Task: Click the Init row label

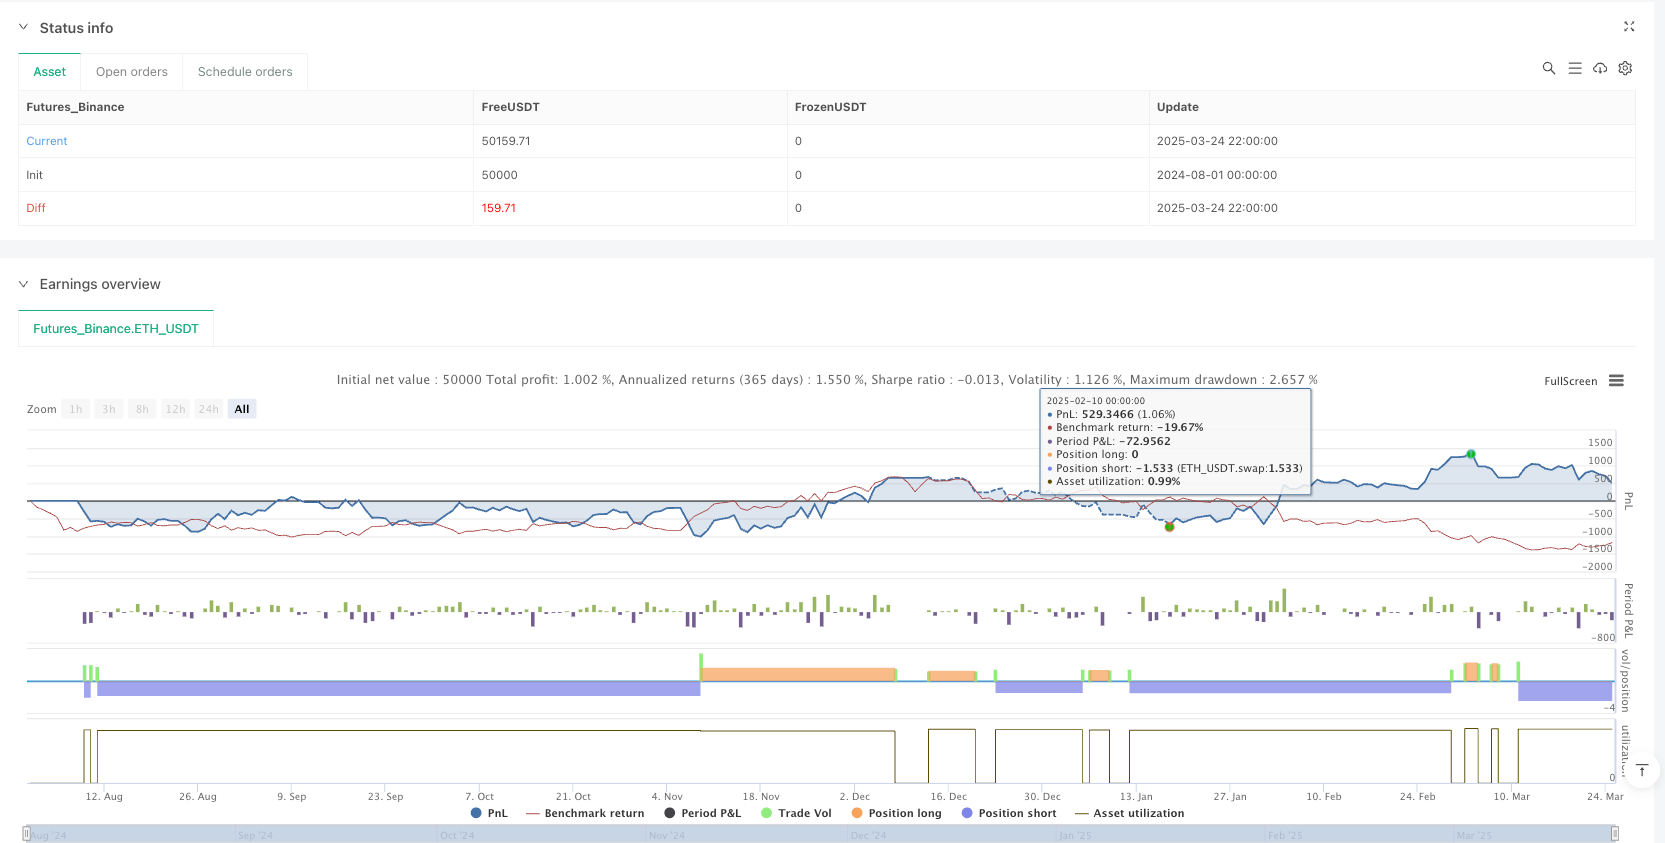Action: pyautogui.click(x=34, y=175)
